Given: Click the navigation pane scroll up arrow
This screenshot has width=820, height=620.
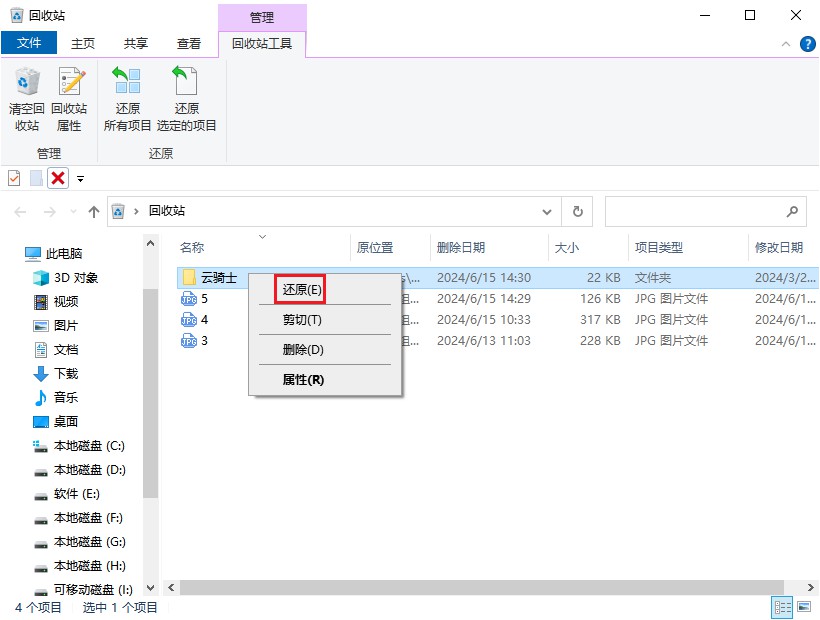Looking at the screenshot, I should pos(151,244).
